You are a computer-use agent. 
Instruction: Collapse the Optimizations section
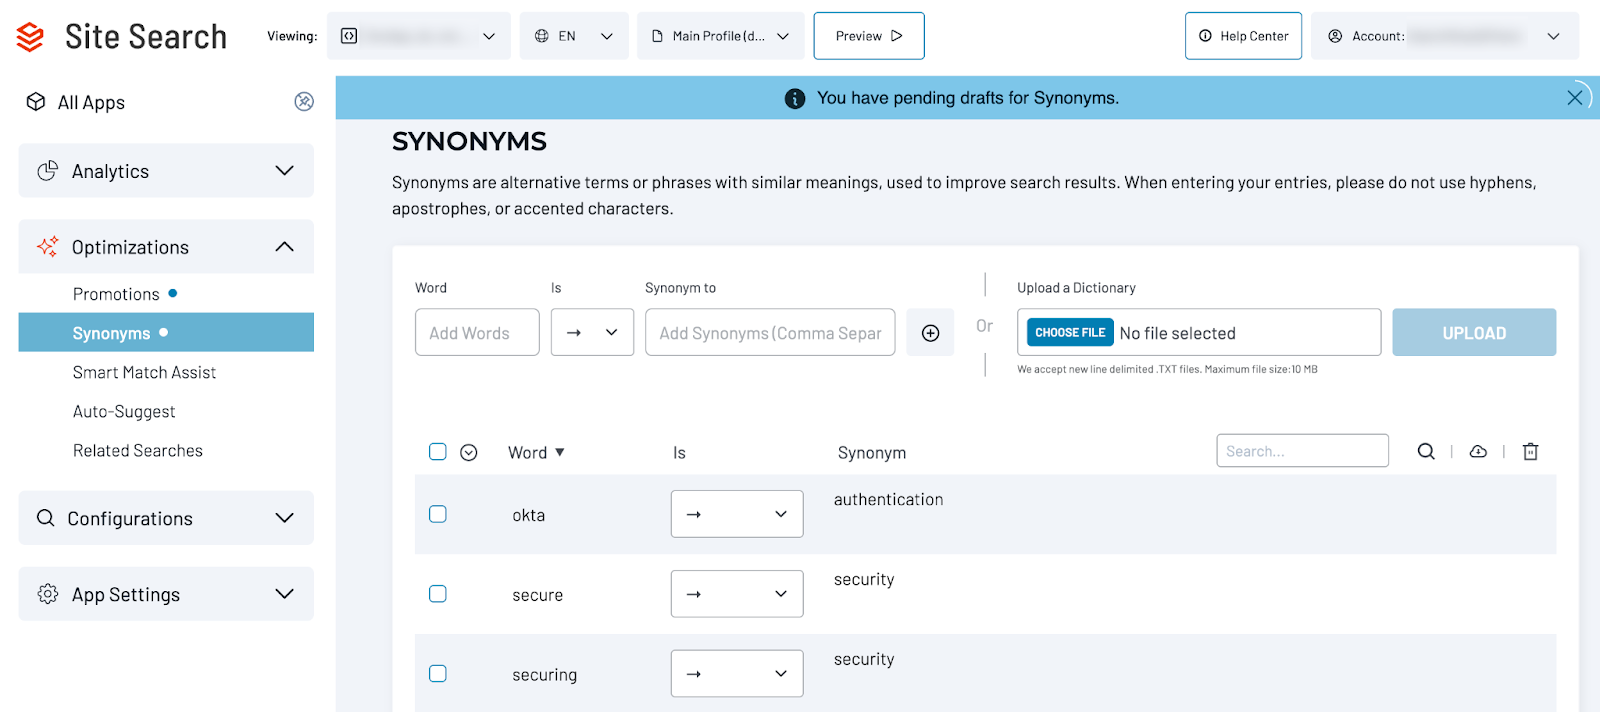[166, 247]
